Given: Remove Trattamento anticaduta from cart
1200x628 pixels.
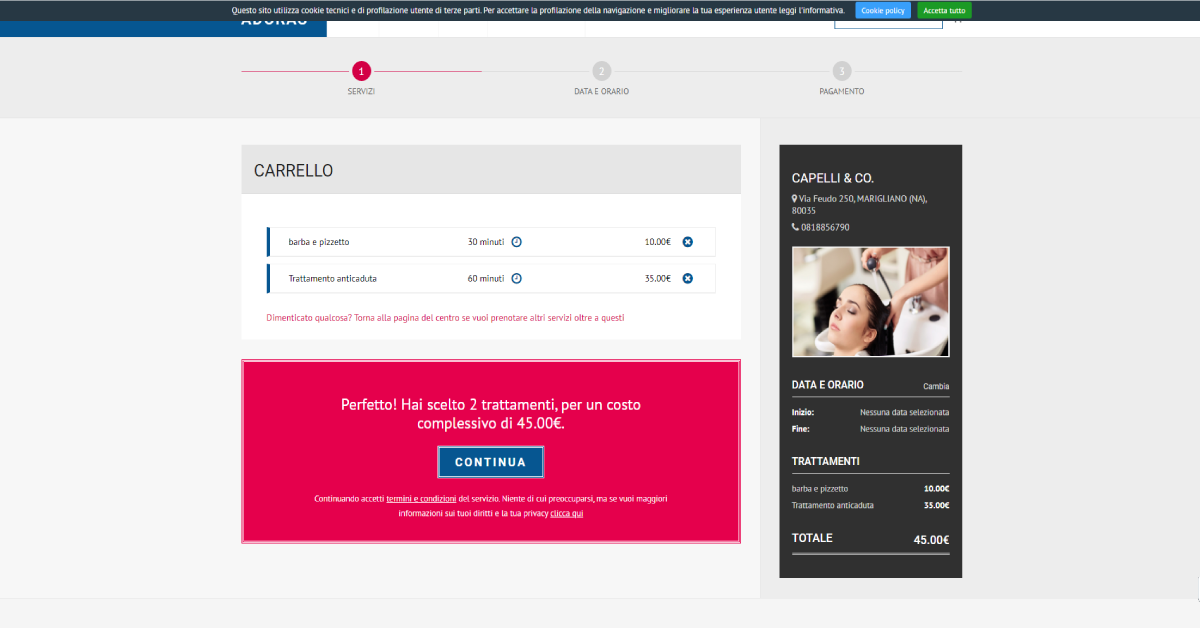Looking at the screenshot, I should point(687,278).
